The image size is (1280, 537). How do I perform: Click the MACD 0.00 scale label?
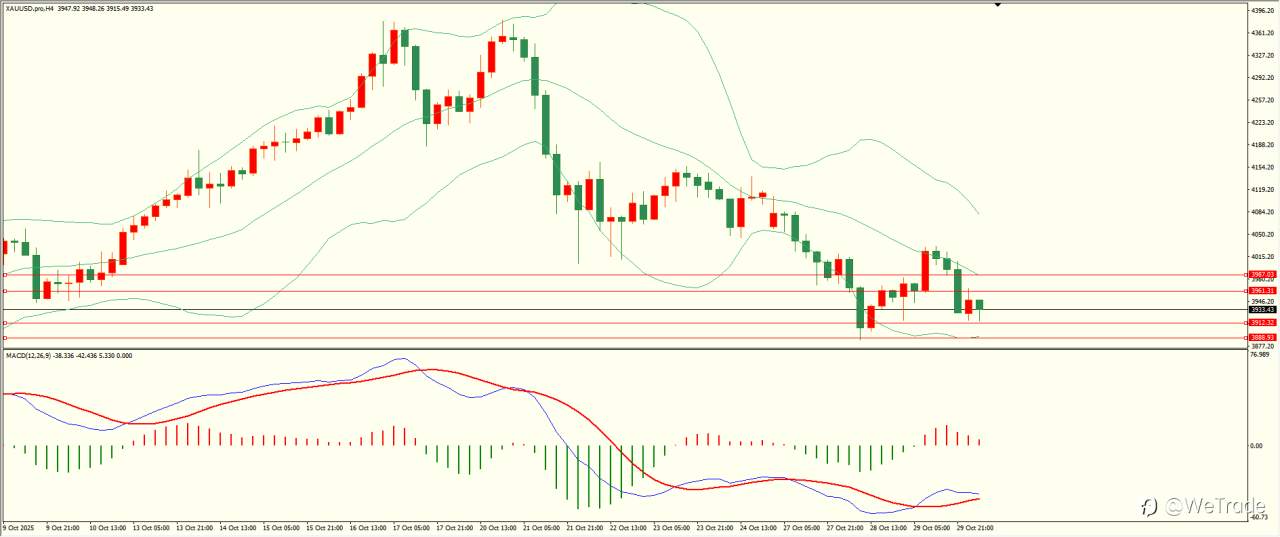click(x=1257, y=446)
